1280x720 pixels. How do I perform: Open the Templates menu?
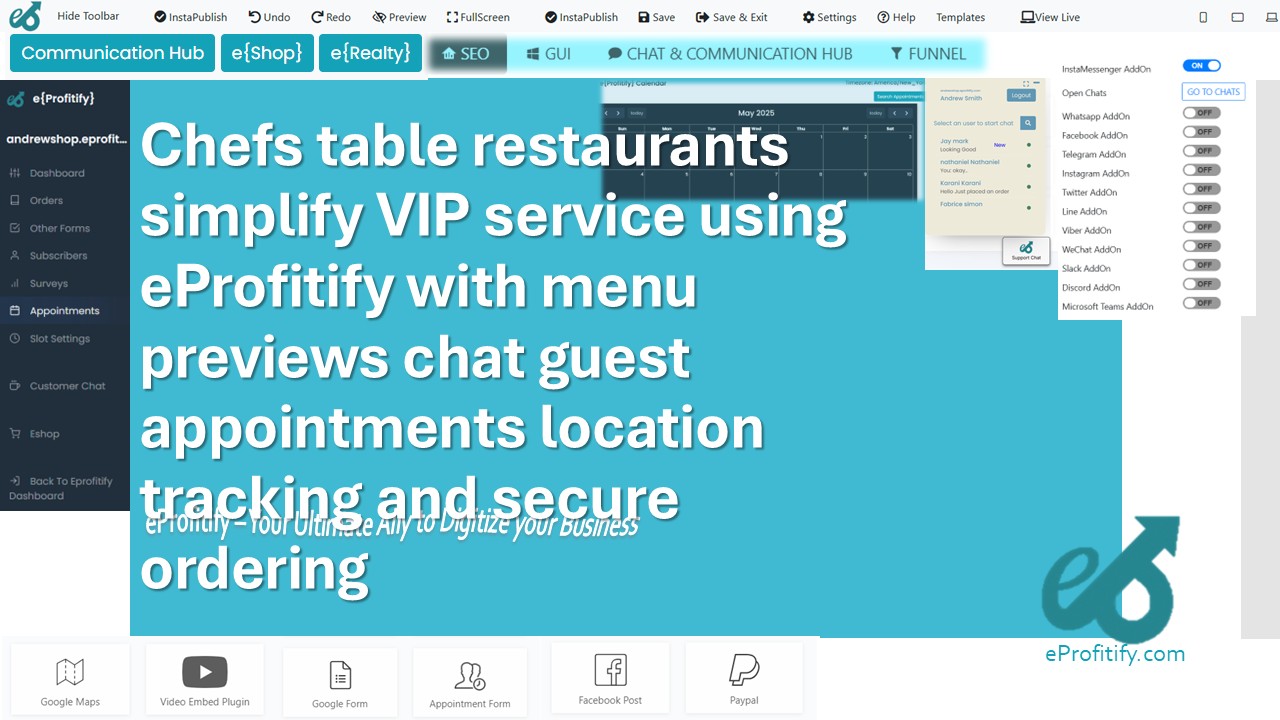[x=959, y=16]
